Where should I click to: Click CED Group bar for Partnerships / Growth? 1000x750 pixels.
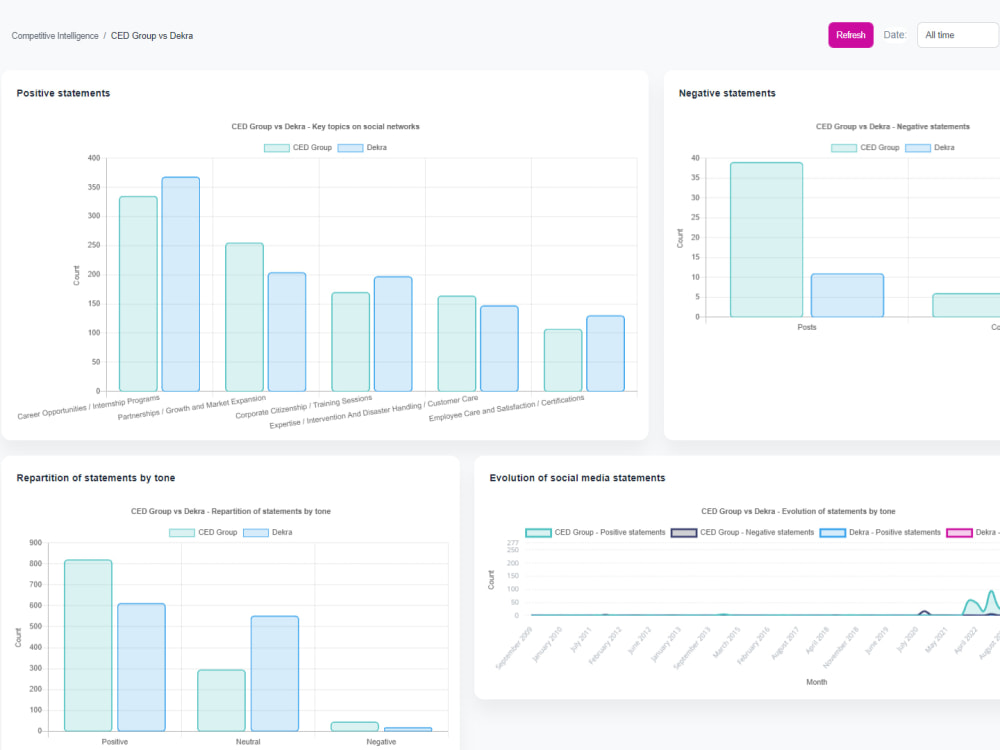tap(244, 317)
